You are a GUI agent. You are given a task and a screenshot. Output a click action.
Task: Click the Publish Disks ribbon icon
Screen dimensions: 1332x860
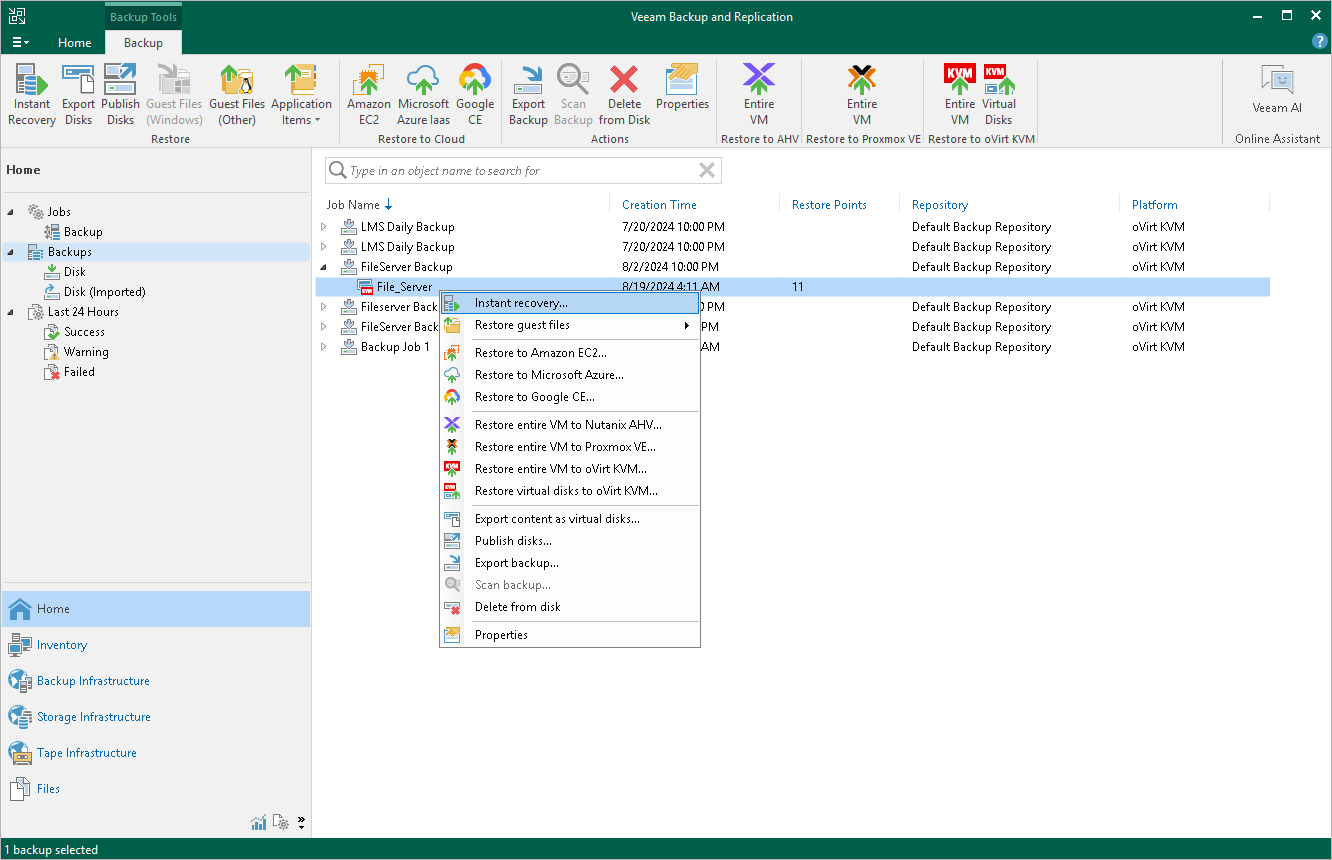[120, 95]
